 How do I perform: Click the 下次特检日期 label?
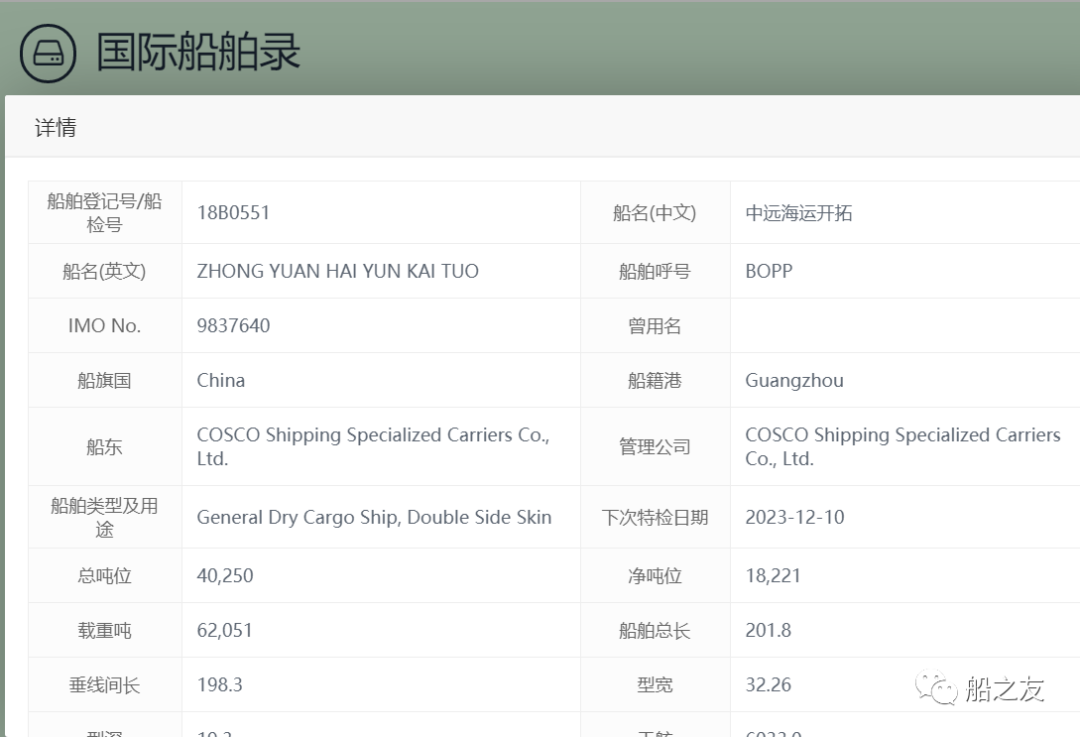[654, 517]
